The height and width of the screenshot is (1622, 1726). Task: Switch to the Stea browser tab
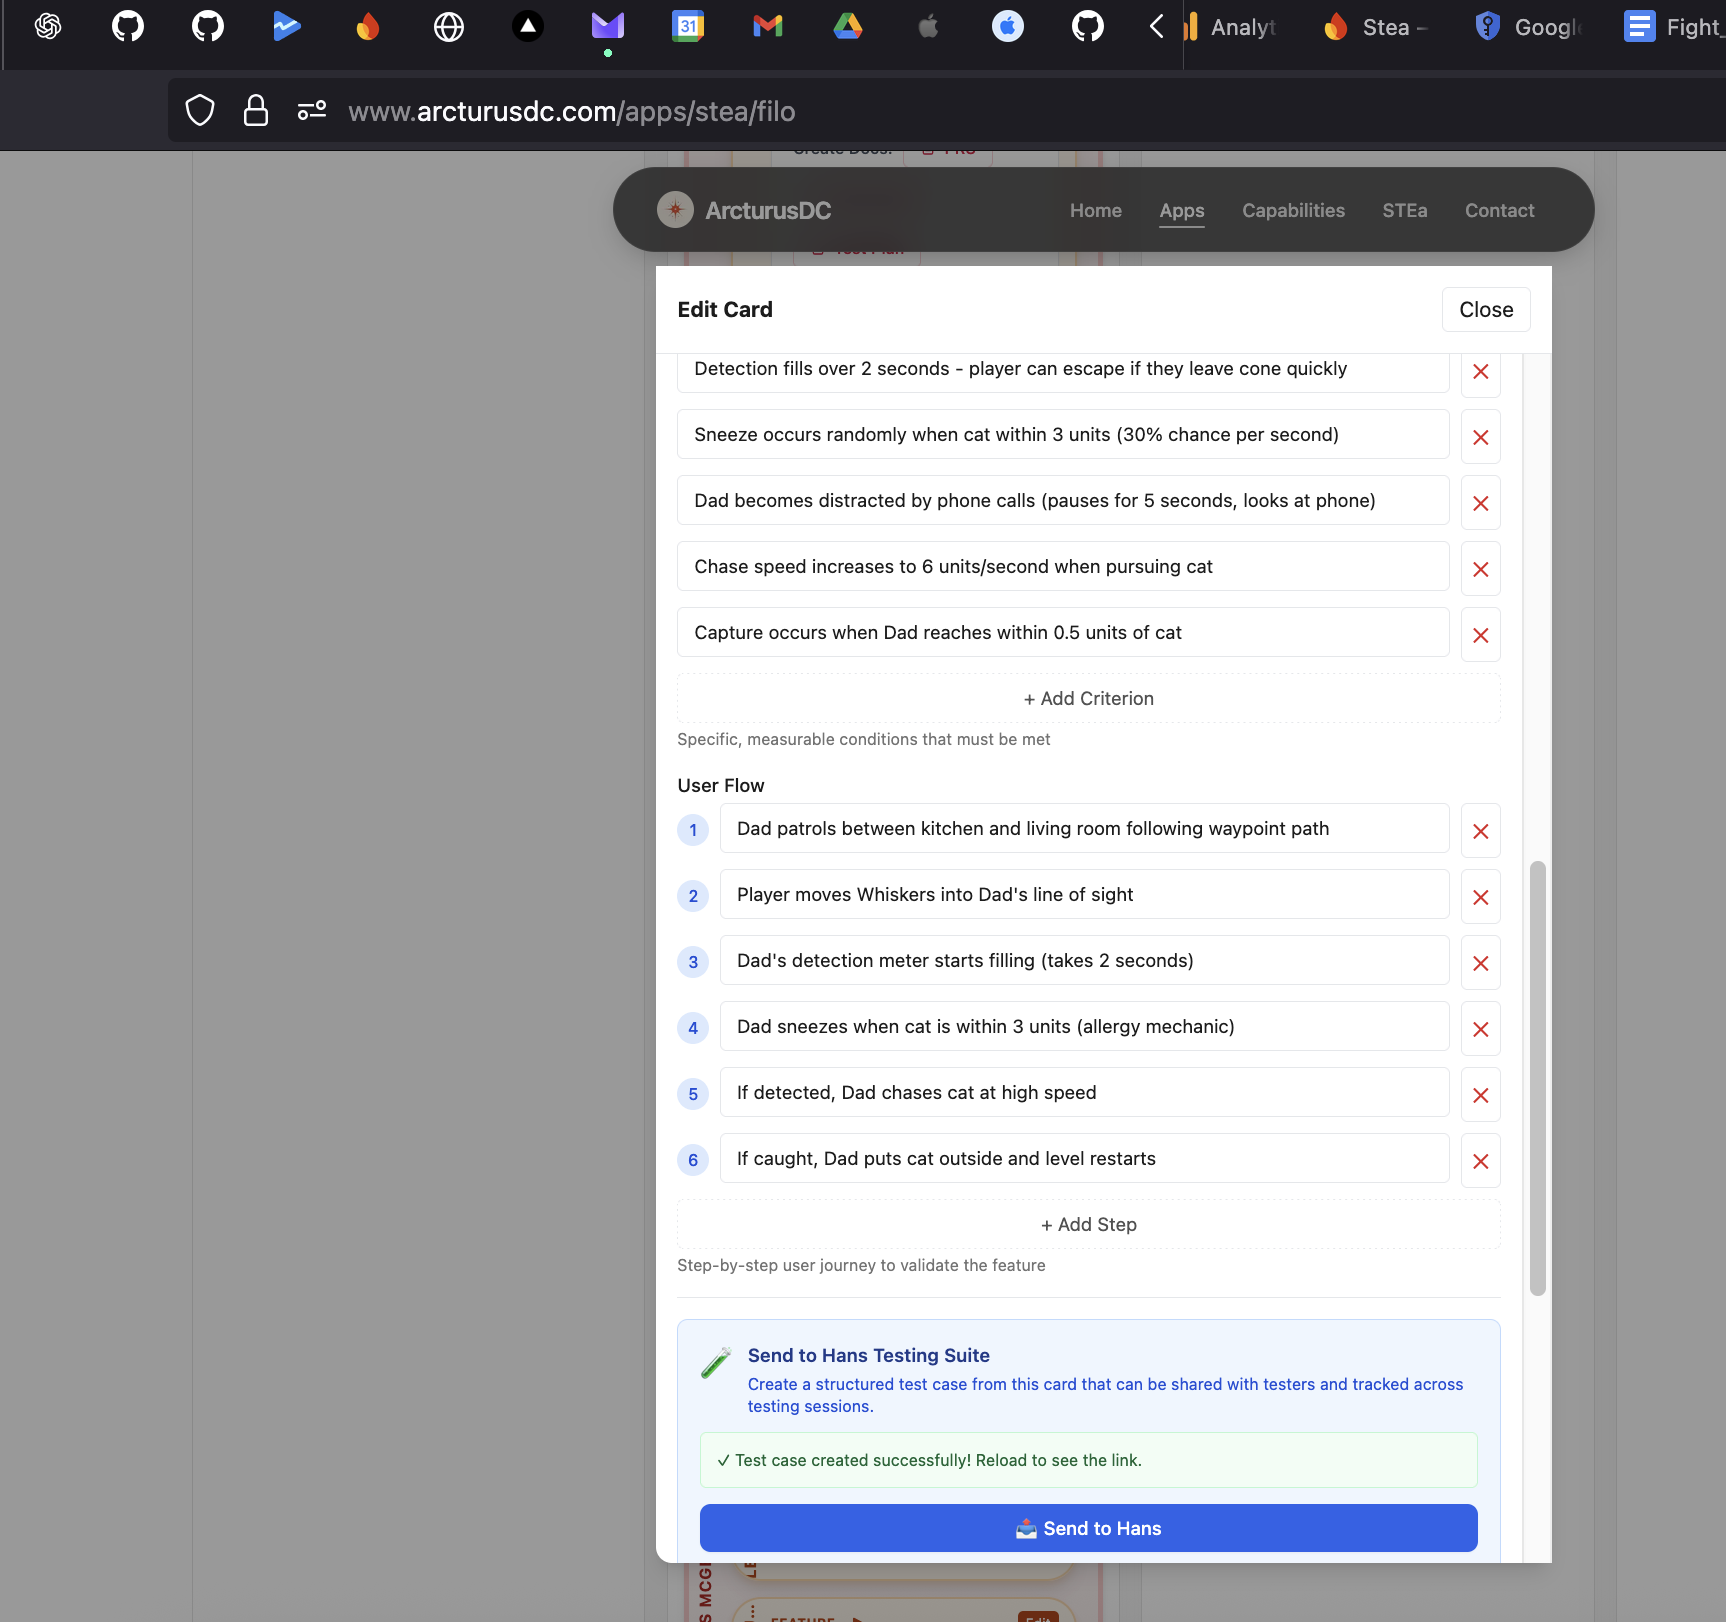[1377, 27]
